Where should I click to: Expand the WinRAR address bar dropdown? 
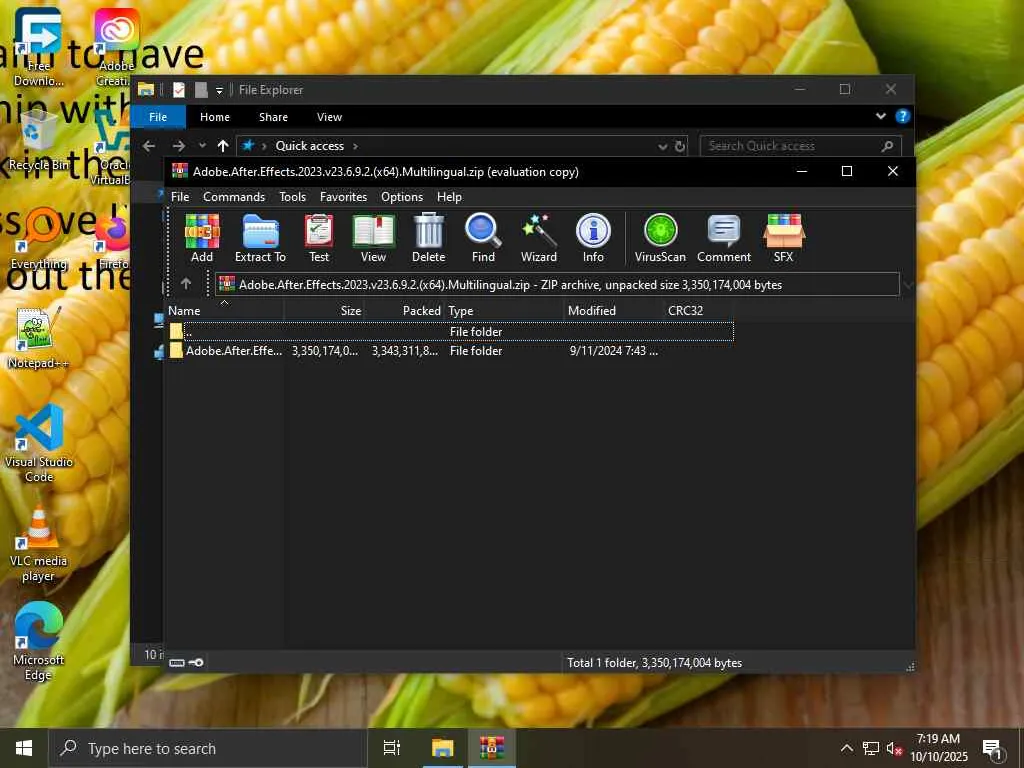pos(907,285)
